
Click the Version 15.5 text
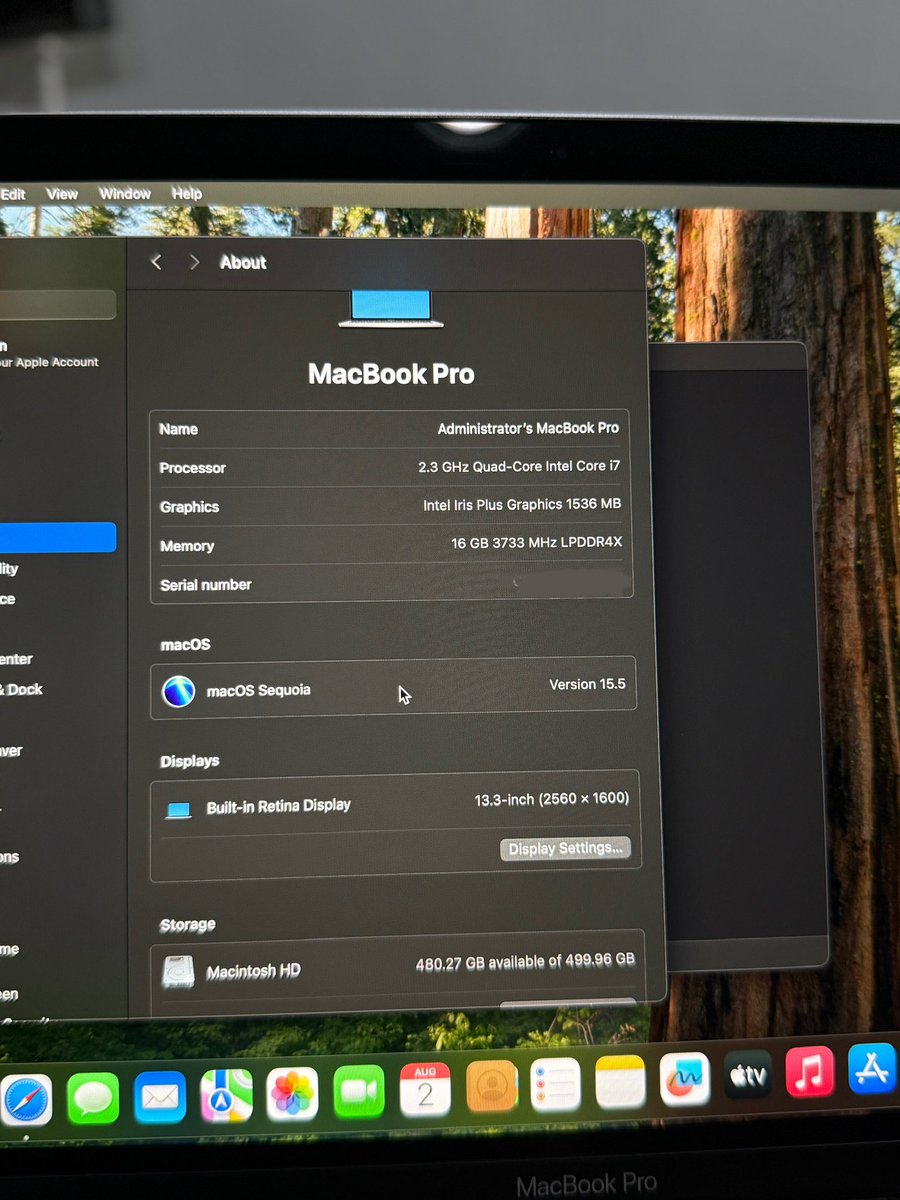click(588, 685)
